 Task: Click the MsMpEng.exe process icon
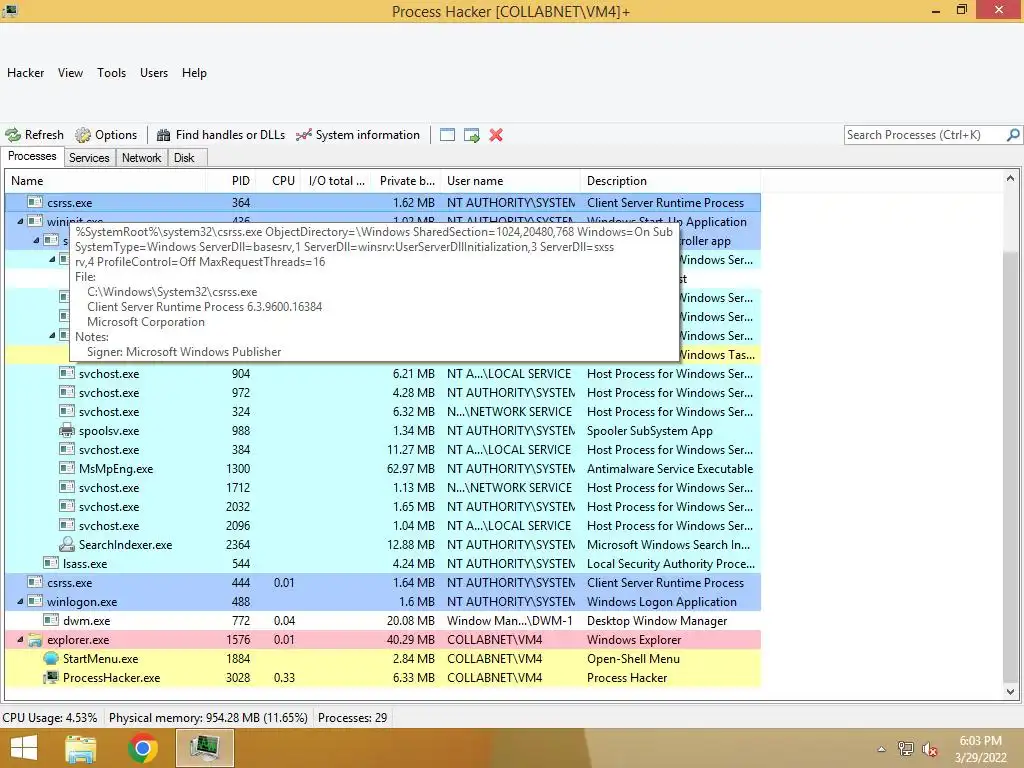(67, 468)
